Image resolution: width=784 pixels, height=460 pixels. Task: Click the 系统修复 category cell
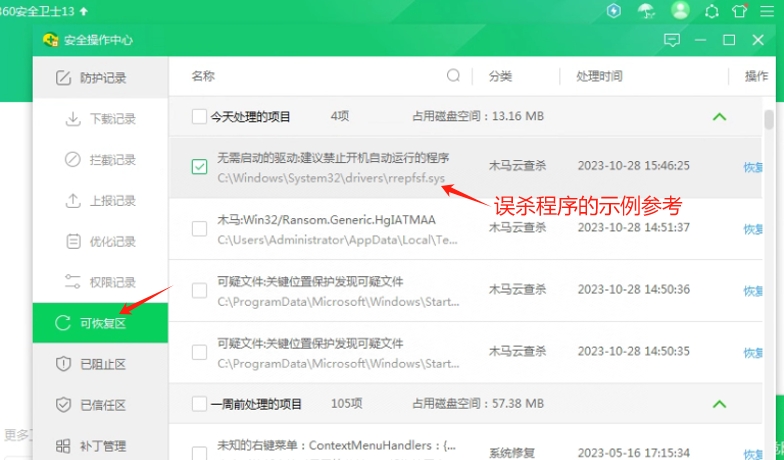point(512,454)
